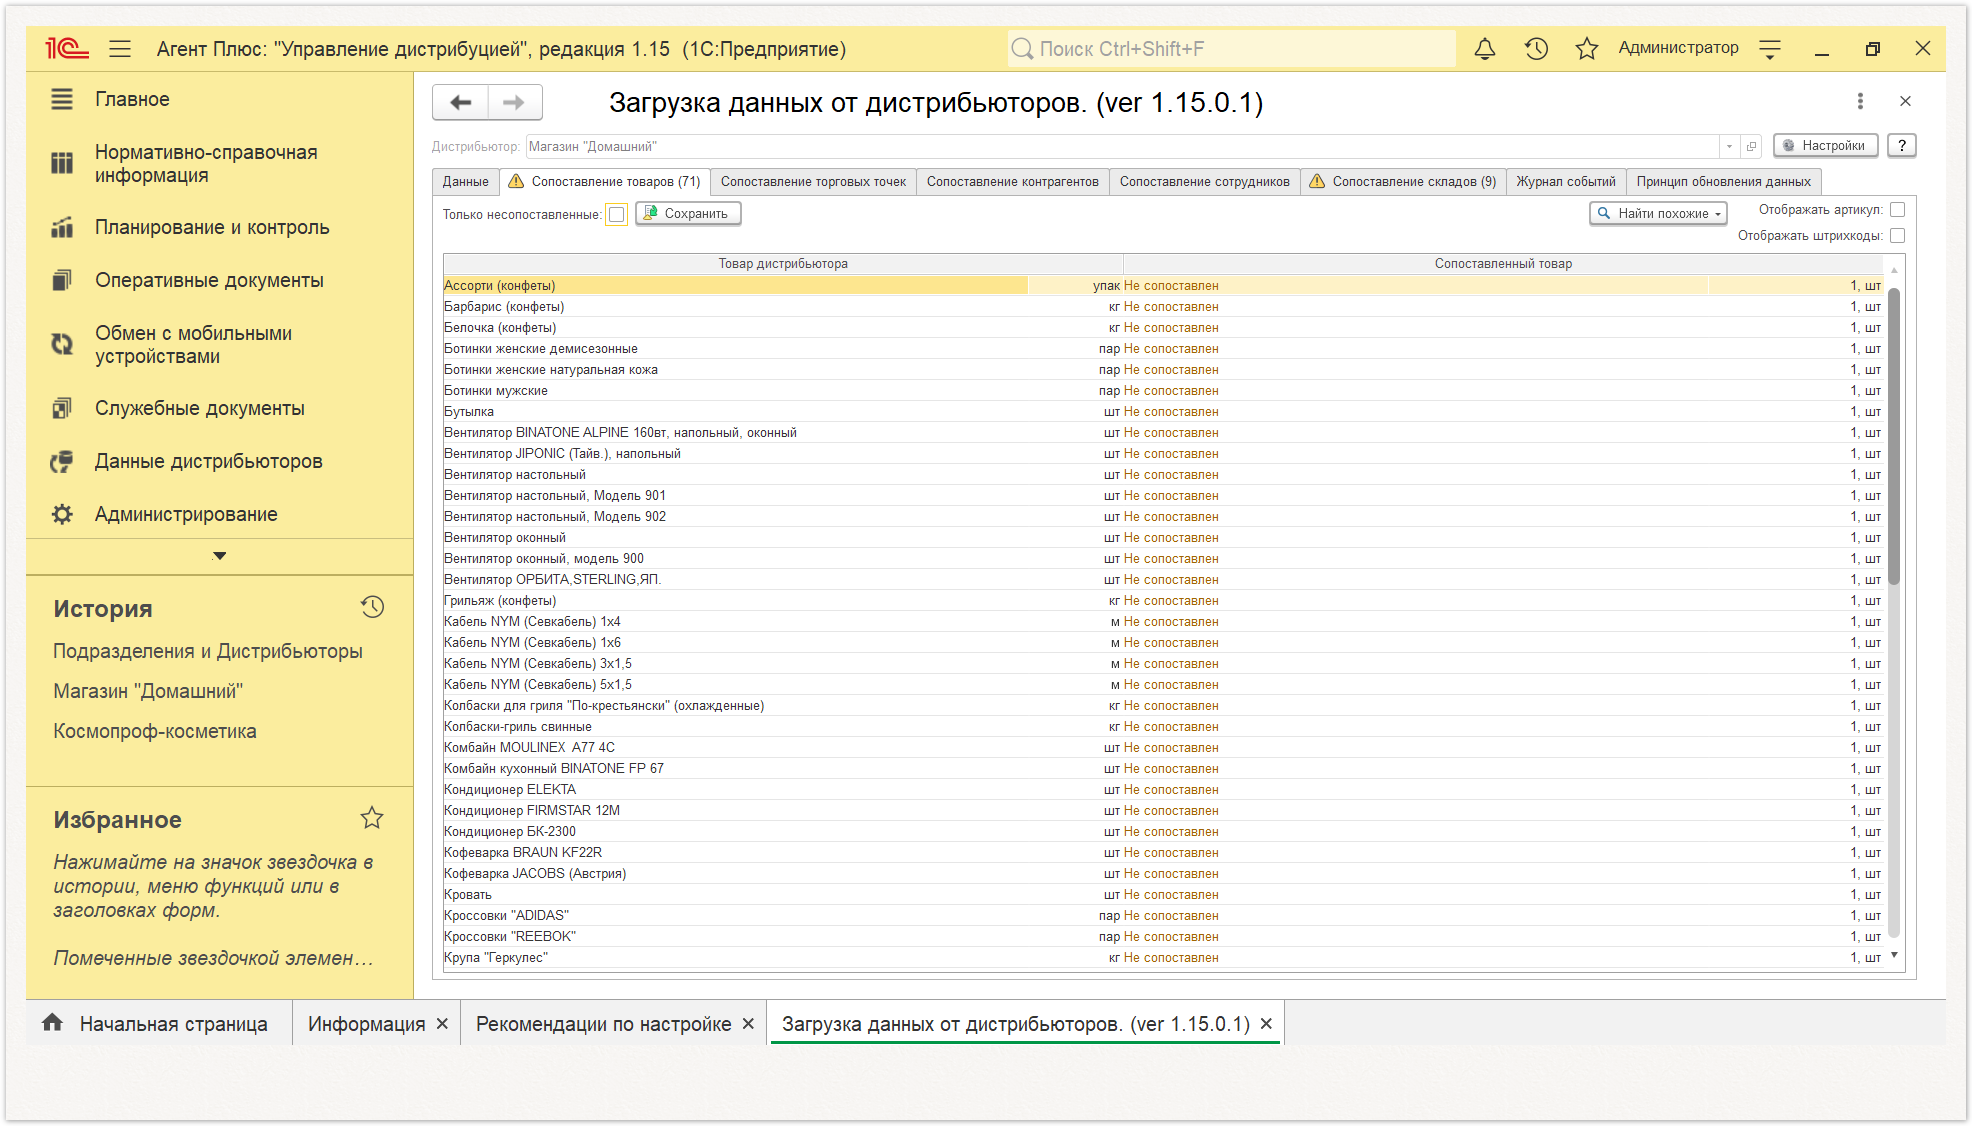Expand the Дистрибьютор dropdown arrow
This screenshot has width=1972, height=1126.
1729,146
